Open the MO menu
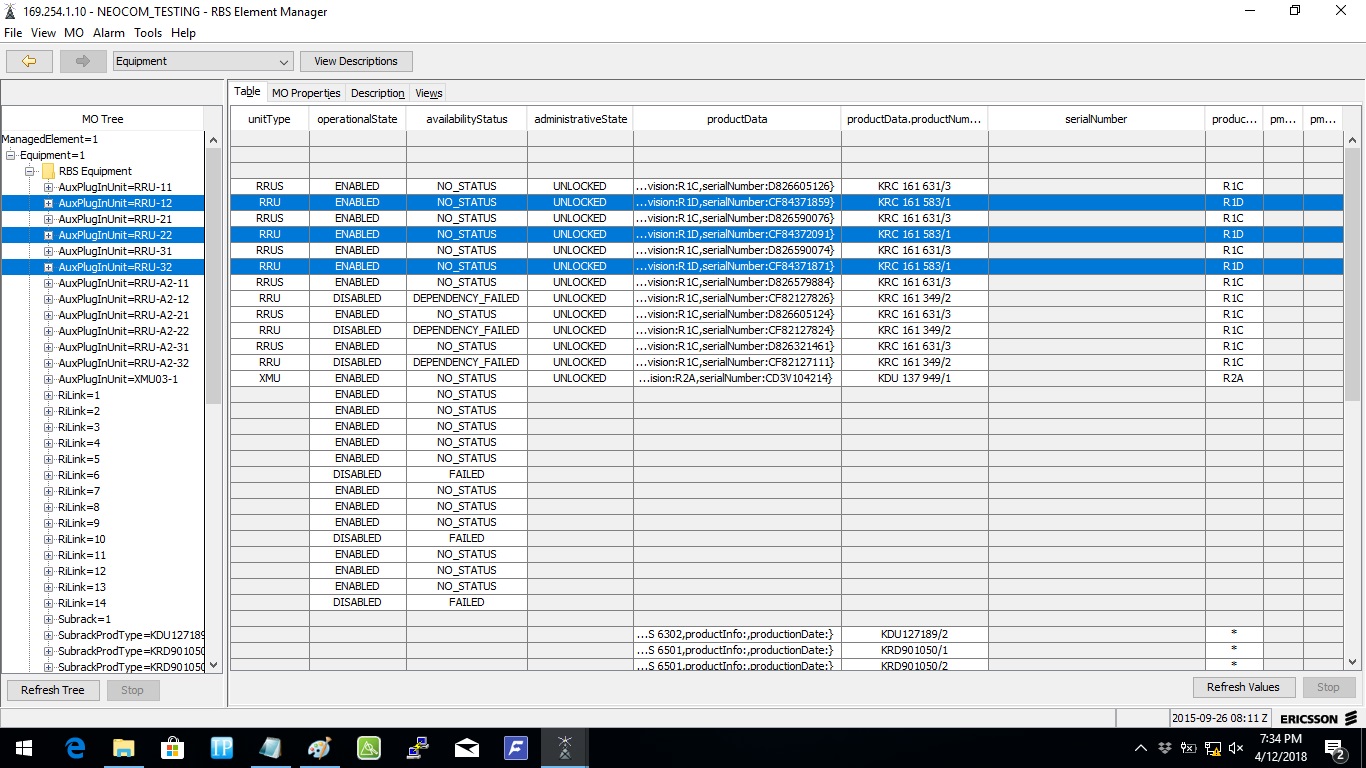 point(74,33)
